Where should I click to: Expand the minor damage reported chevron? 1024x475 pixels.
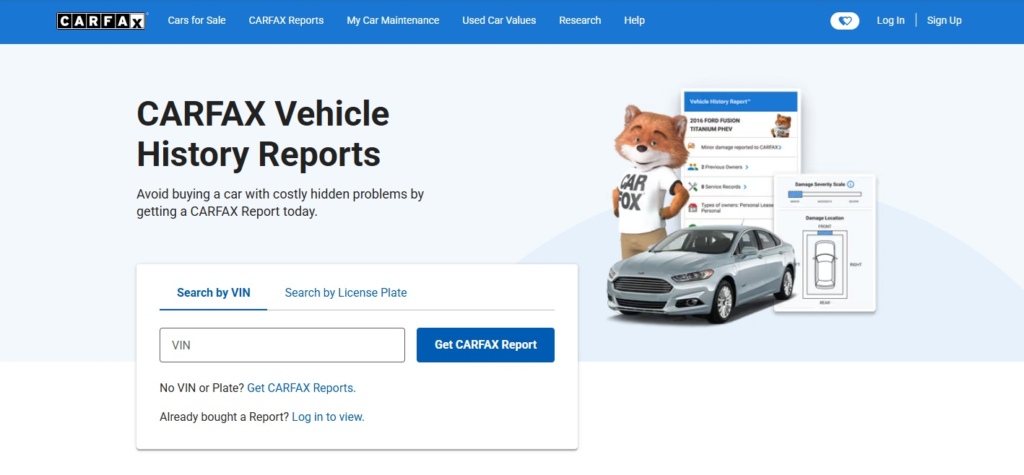(781, 147)
